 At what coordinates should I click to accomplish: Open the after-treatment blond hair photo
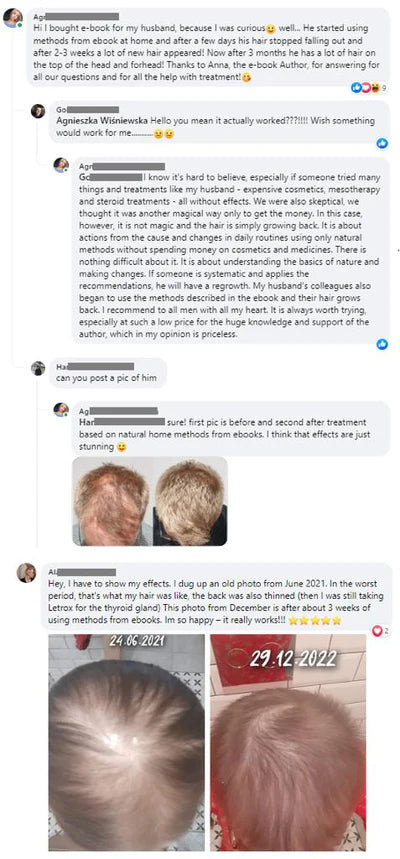(x=190, y=501)
